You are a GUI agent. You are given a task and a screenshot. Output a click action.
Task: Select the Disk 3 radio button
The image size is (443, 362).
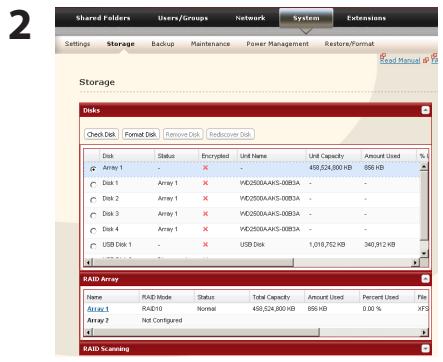click(x=93, y=215)
